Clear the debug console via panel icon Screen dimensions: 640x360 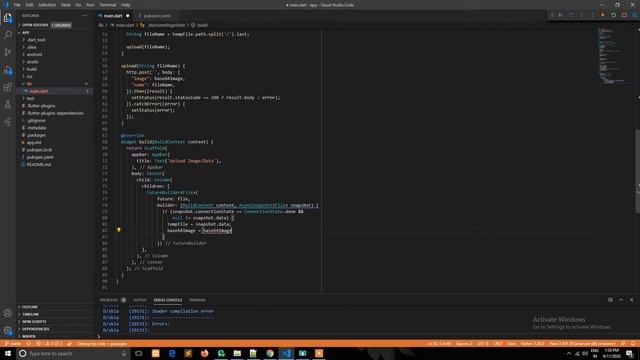point(610,300)
